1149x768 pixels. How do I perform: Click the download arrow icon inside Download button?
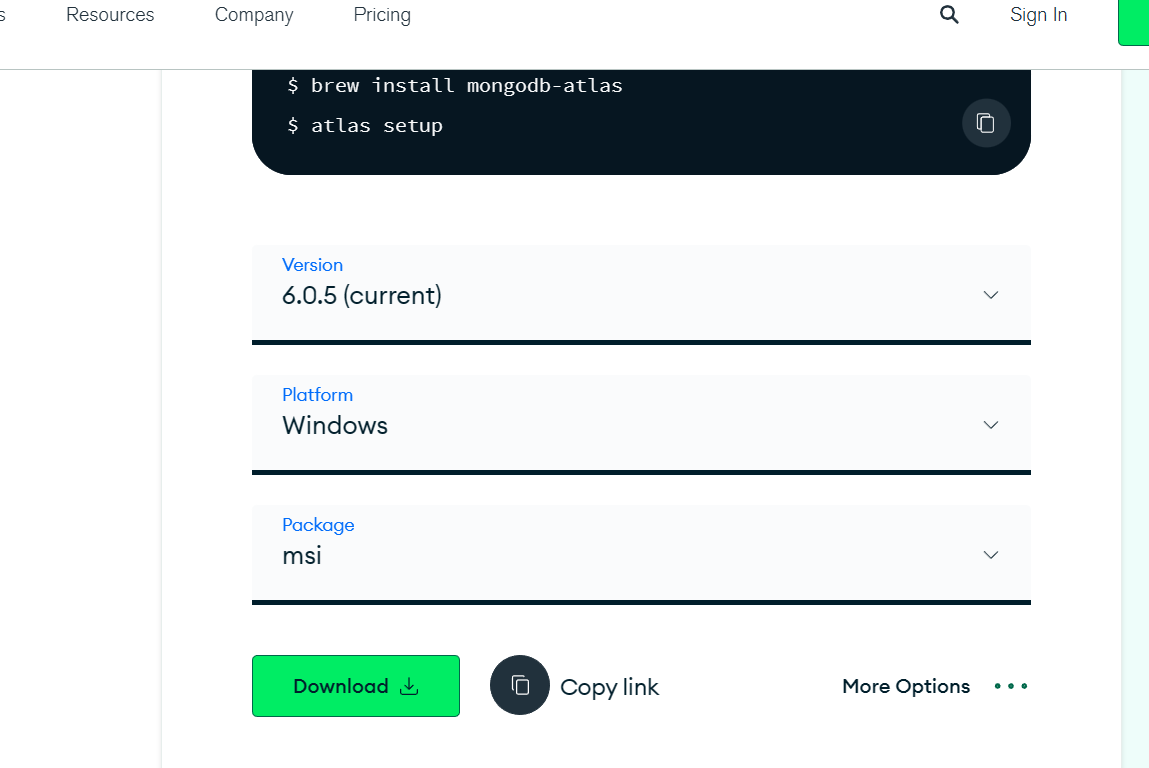tap(409, 686)
